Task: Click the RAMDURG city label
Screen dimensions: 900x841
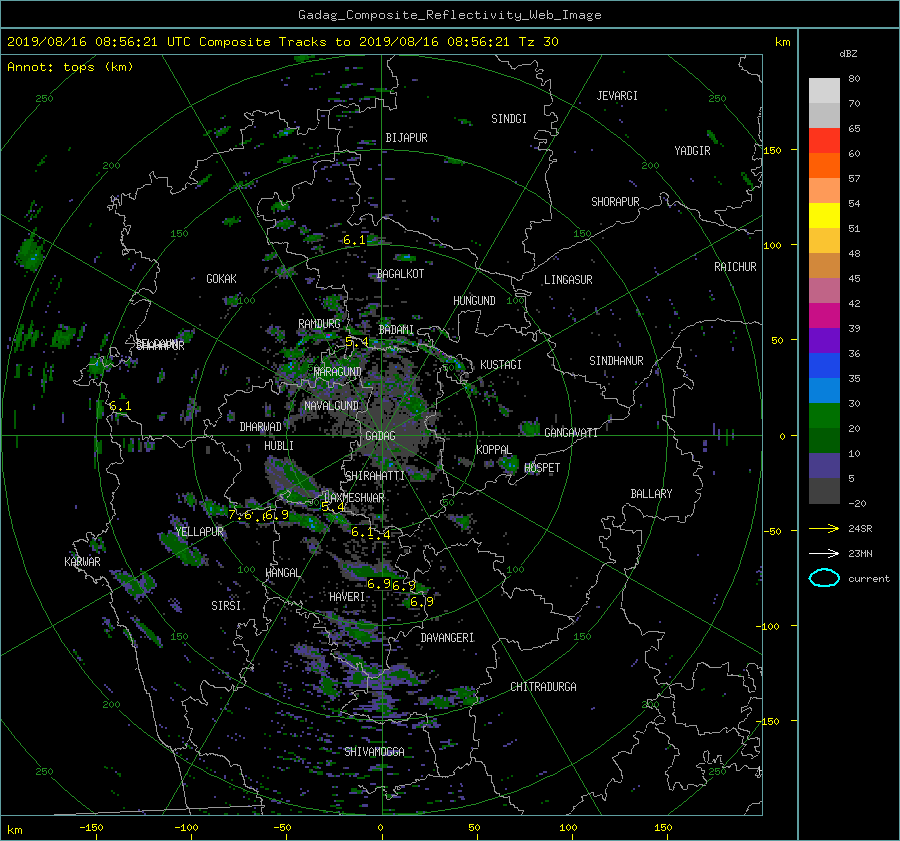Action: click(319, 324)
